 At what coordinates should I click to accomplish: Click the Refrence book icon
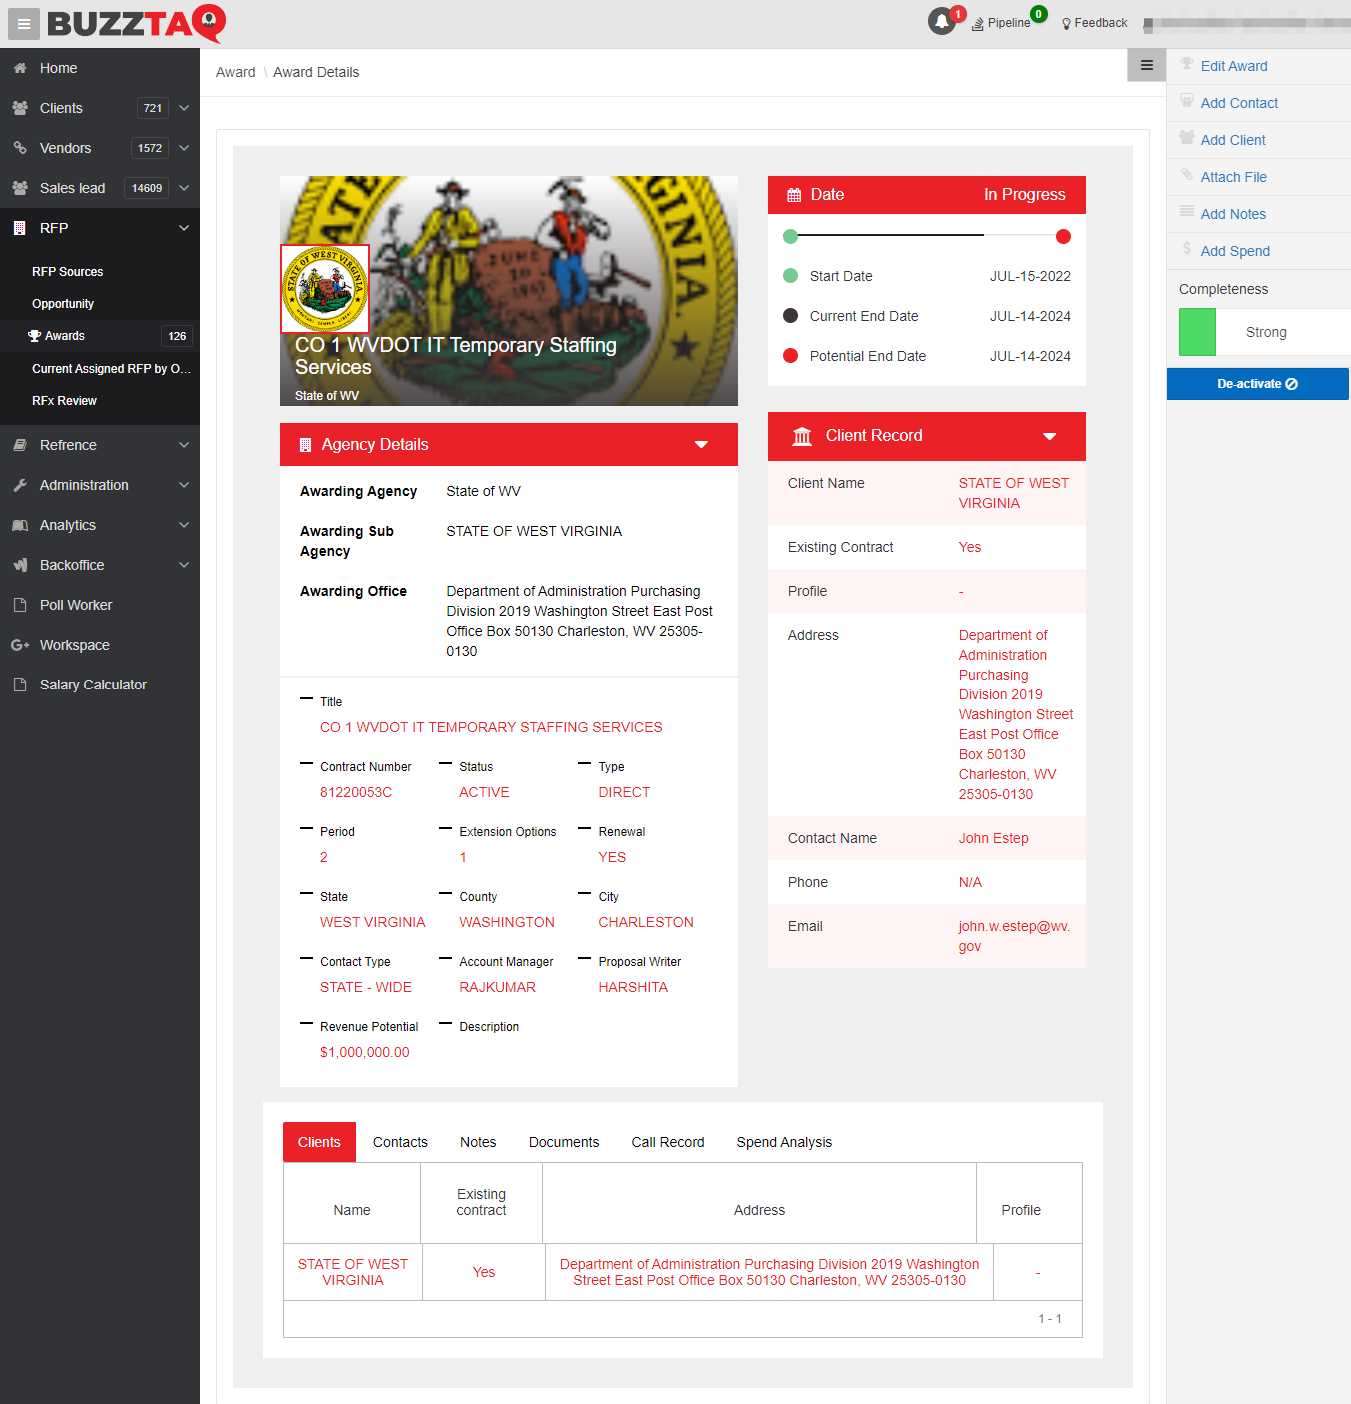(20, 445)
